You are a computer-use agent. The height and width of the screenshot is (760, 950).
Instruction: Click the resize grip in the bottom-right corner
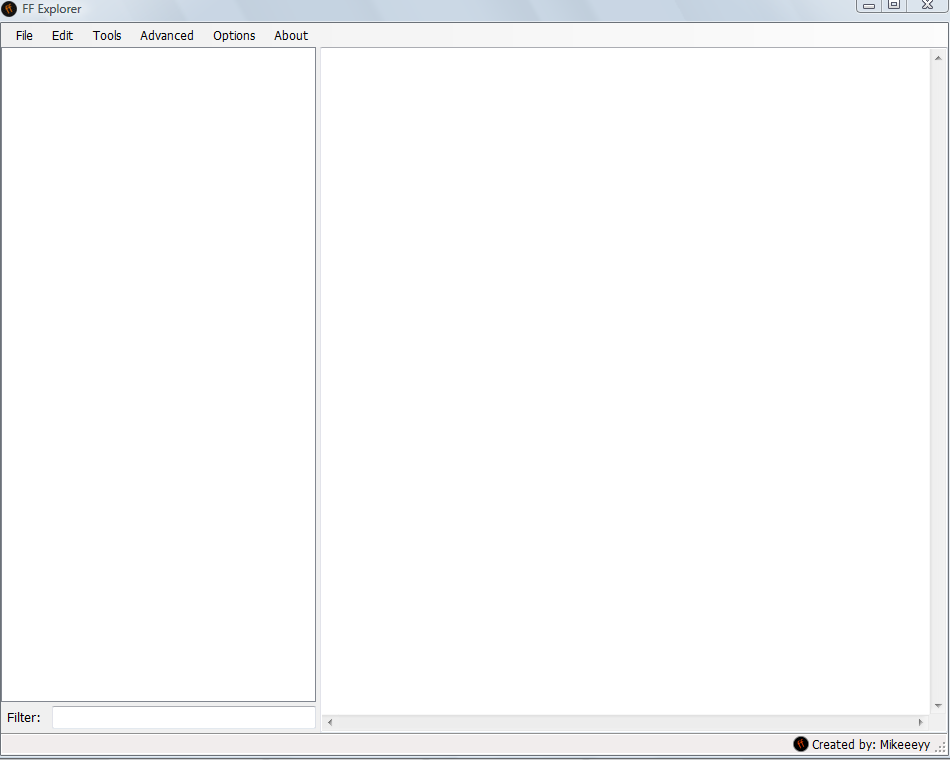(940, 748)
